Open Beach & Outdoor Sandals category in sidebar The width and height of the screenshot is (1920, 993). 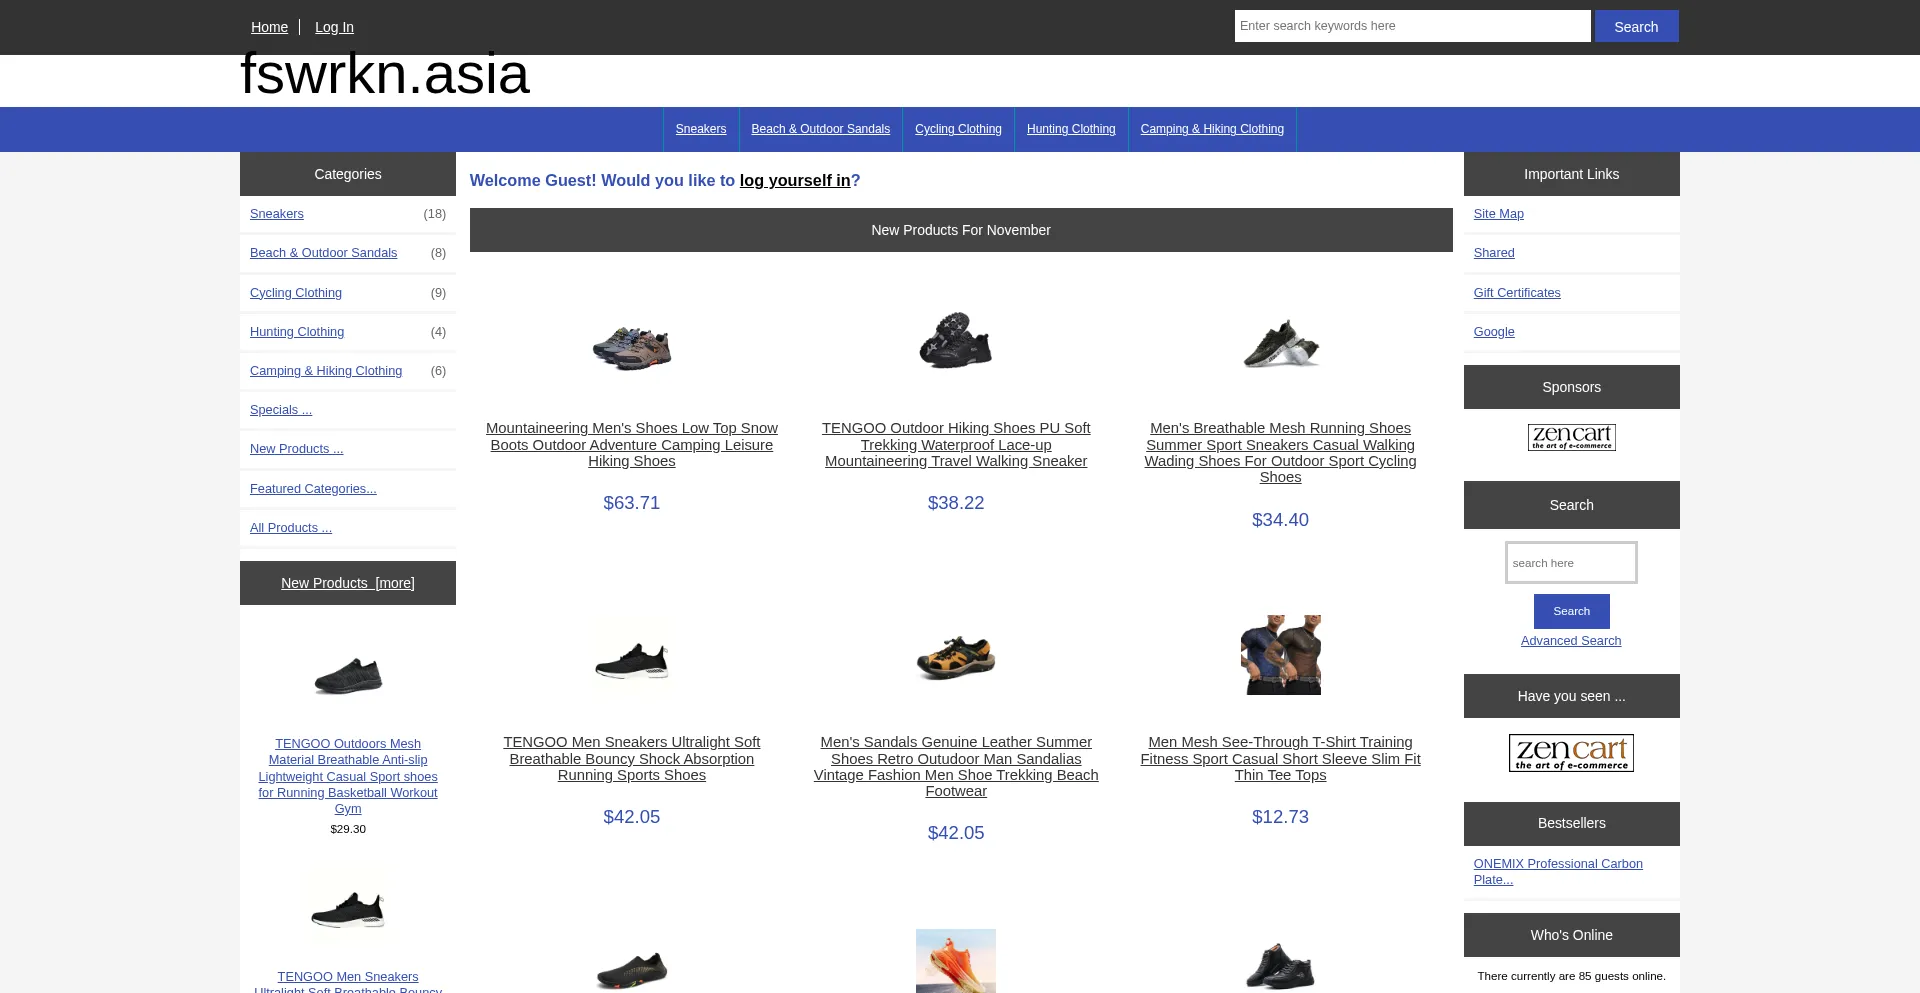[323, 253]
